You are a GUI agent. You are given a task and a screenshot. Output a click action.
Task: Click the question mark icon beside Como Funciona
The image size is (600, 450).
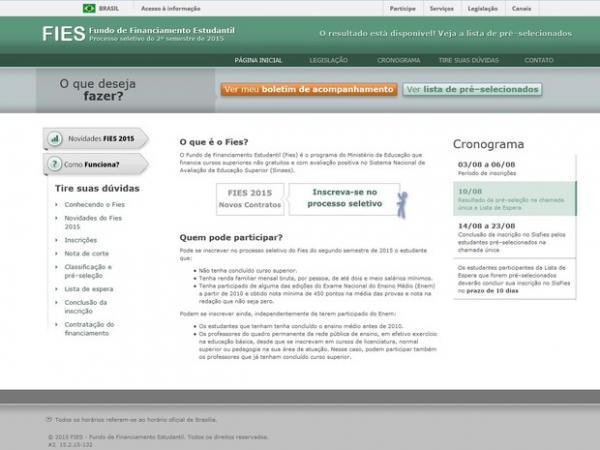[x=54, y=164]
